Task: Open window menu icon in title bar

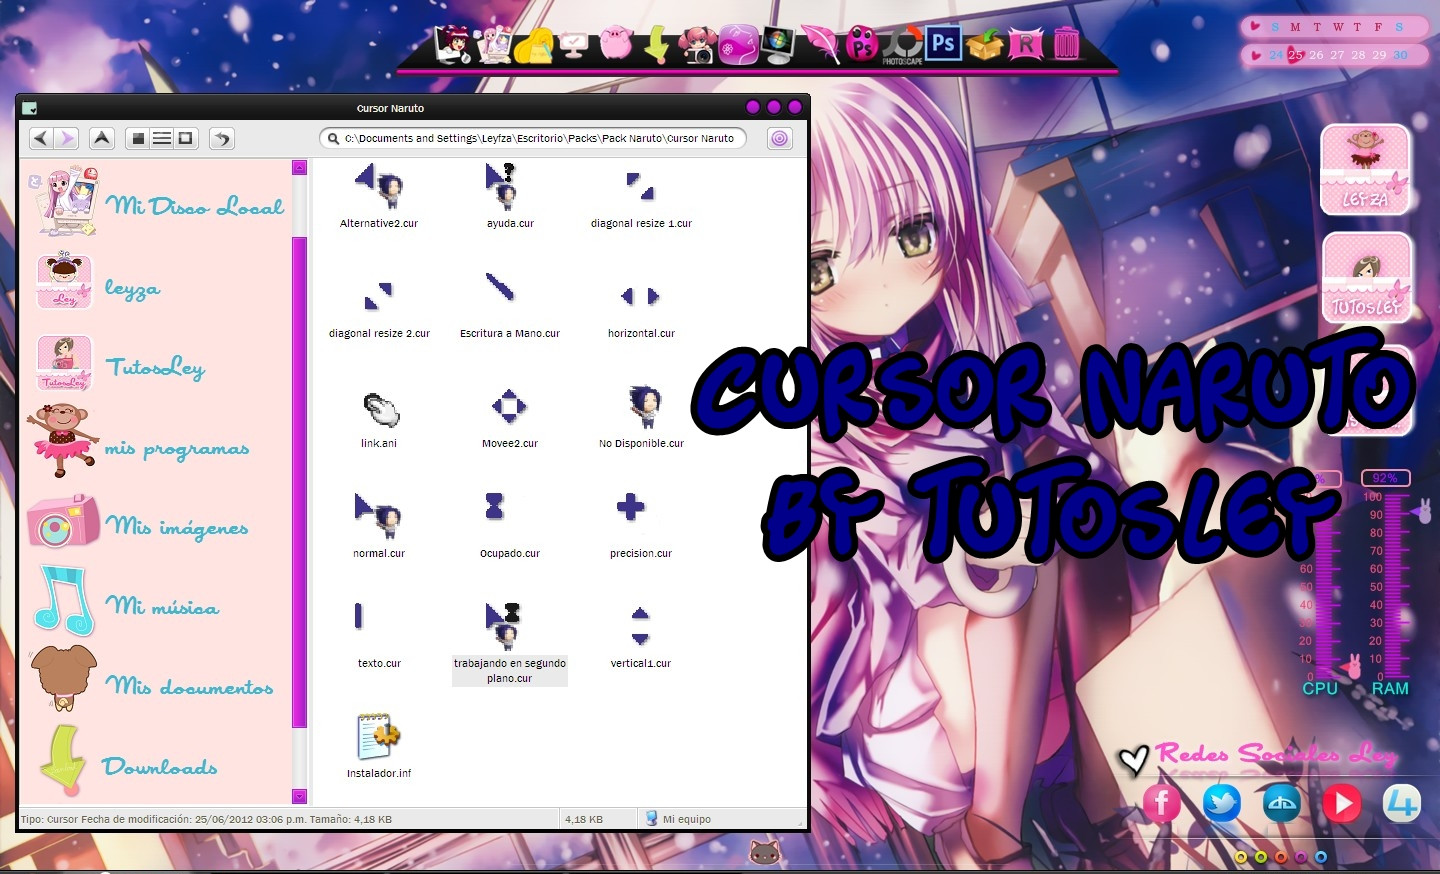Action: pos(29,108)
